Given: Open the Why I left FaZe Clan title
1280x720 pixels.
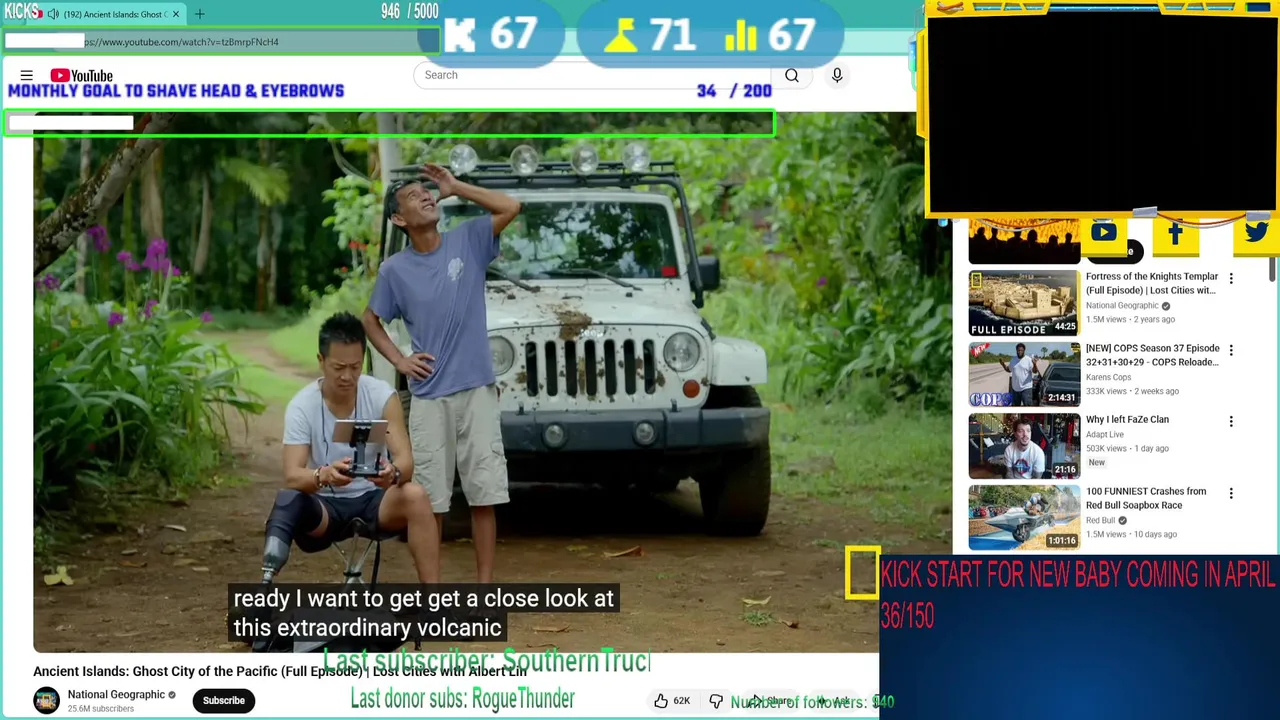Looking at the screenshot, I should coord(1127,420).
